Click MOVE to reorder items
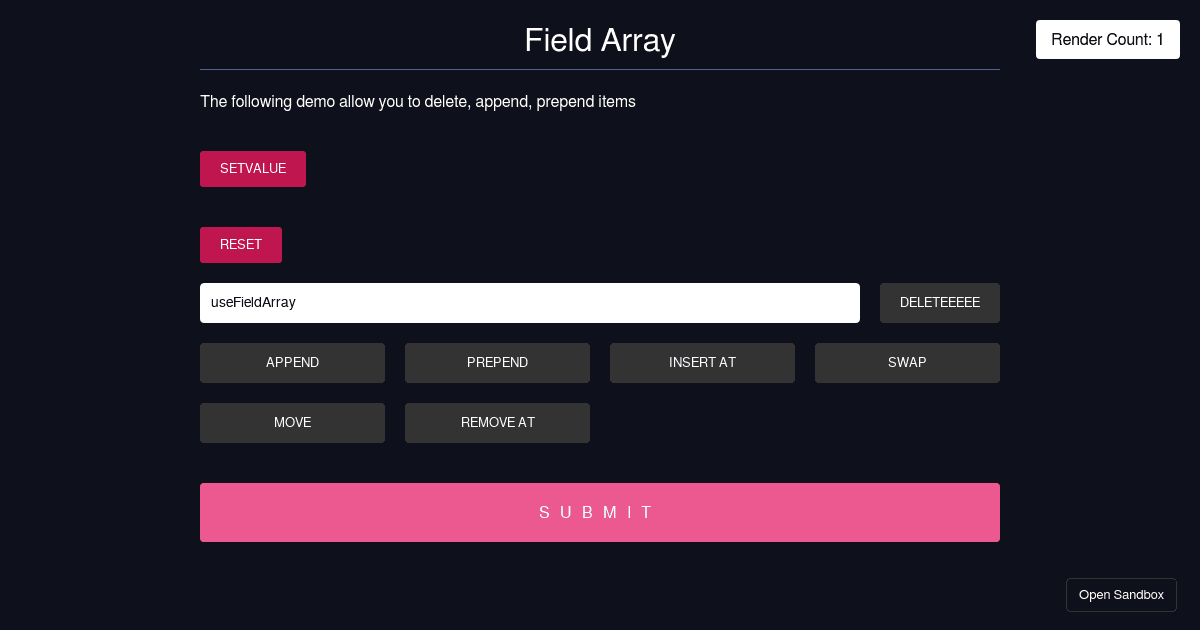Viewport: 1200px width, 630px height. [x=292, y=422]
